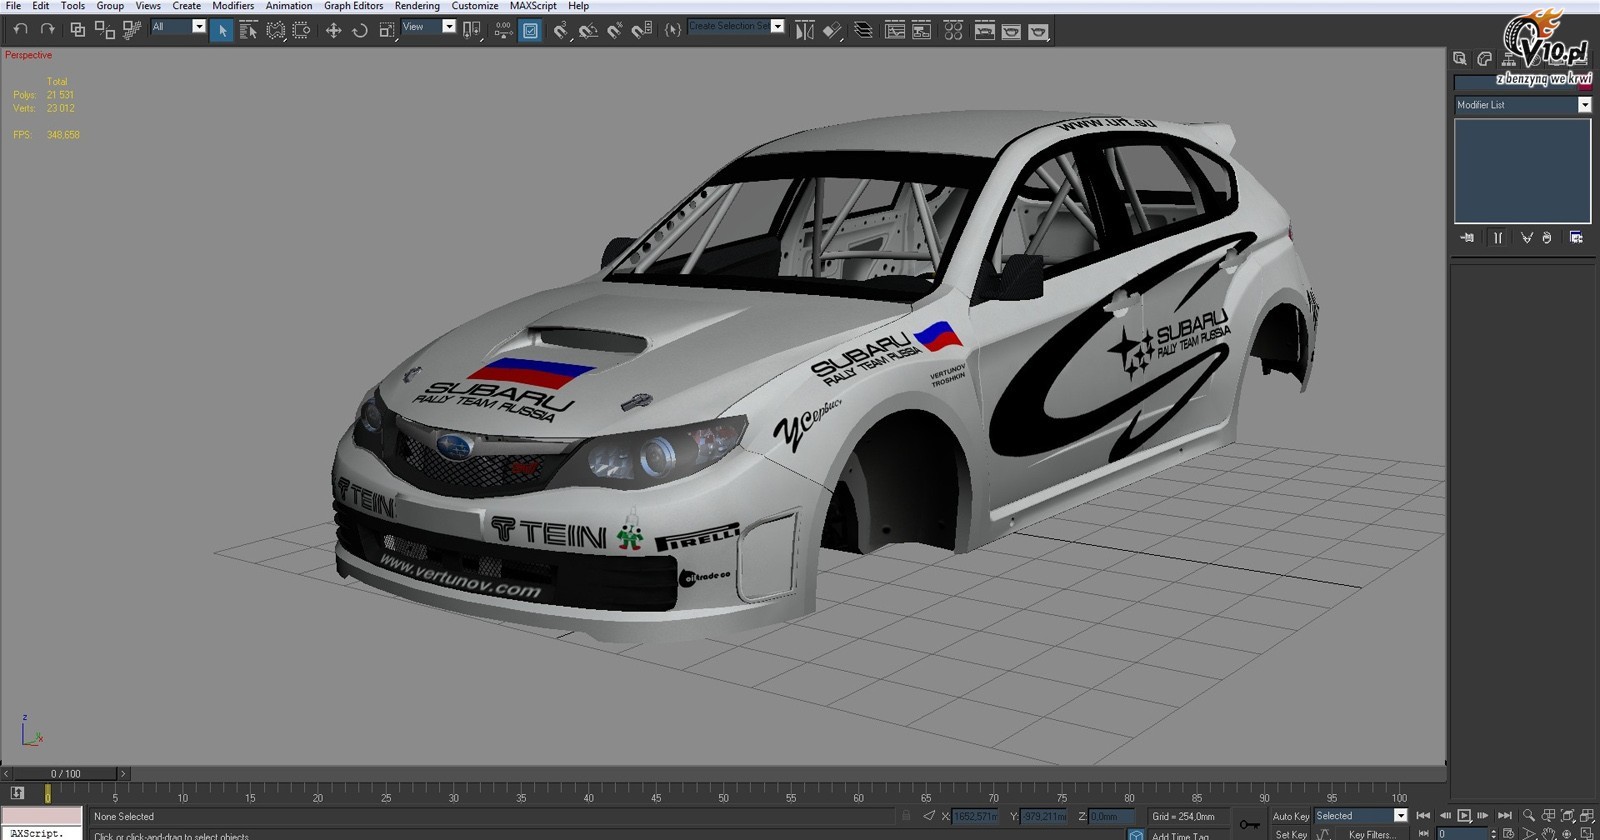Click the Quick Render teapot icon

click(1039, 31)
